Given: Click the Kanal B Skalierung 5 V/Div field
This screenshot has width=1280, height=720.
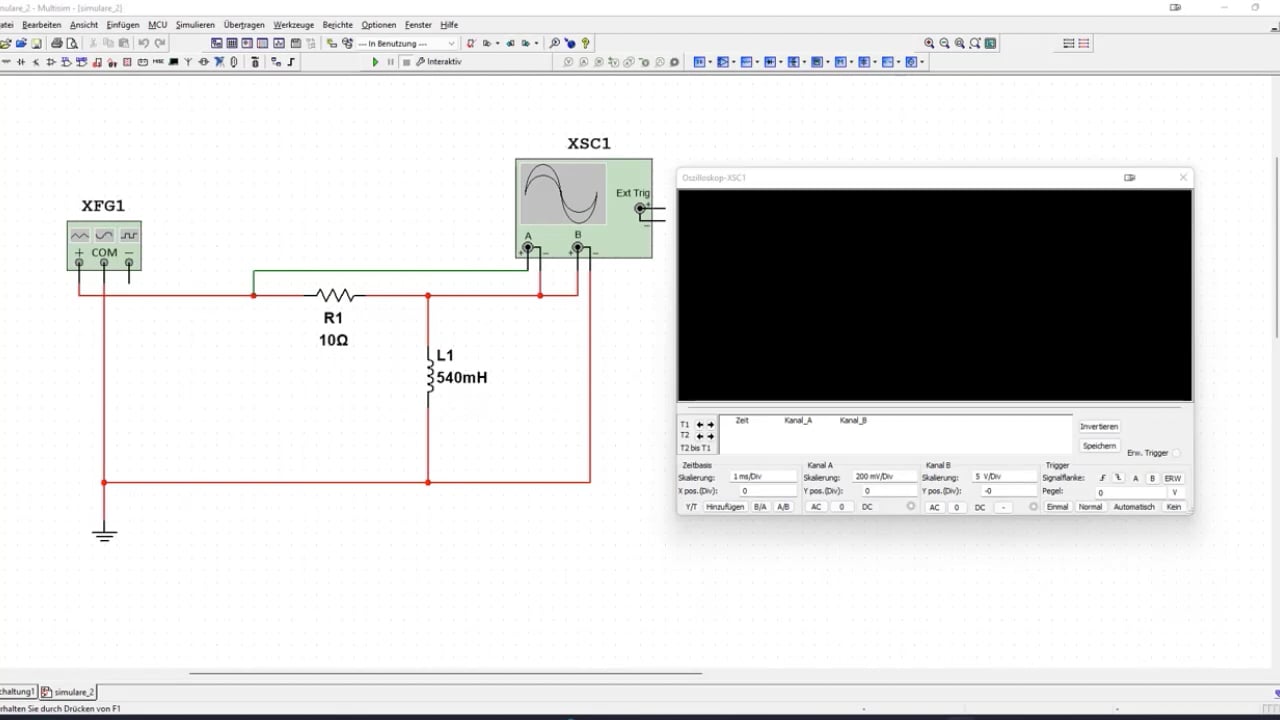Looking at the screenshot, I should (1005, 477).
